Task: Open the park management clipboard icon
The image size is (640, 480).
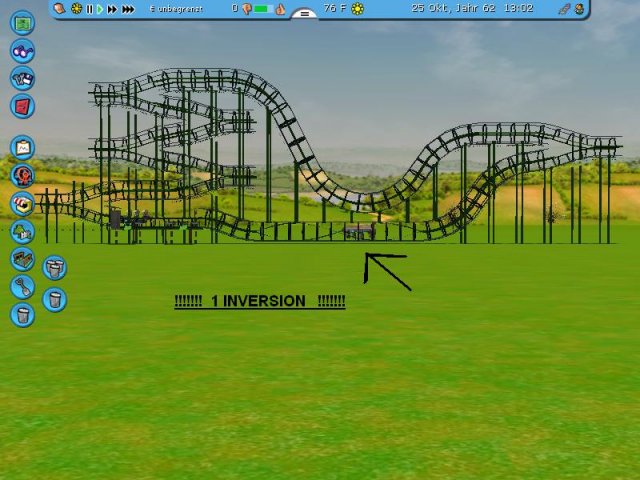Action: [22, 147]
